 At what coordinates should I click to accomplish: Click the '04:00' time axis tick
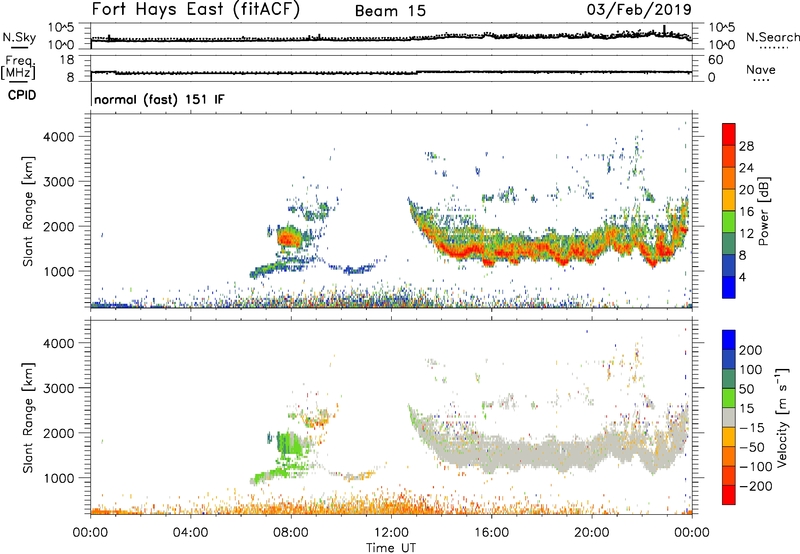tap(190, 533)
